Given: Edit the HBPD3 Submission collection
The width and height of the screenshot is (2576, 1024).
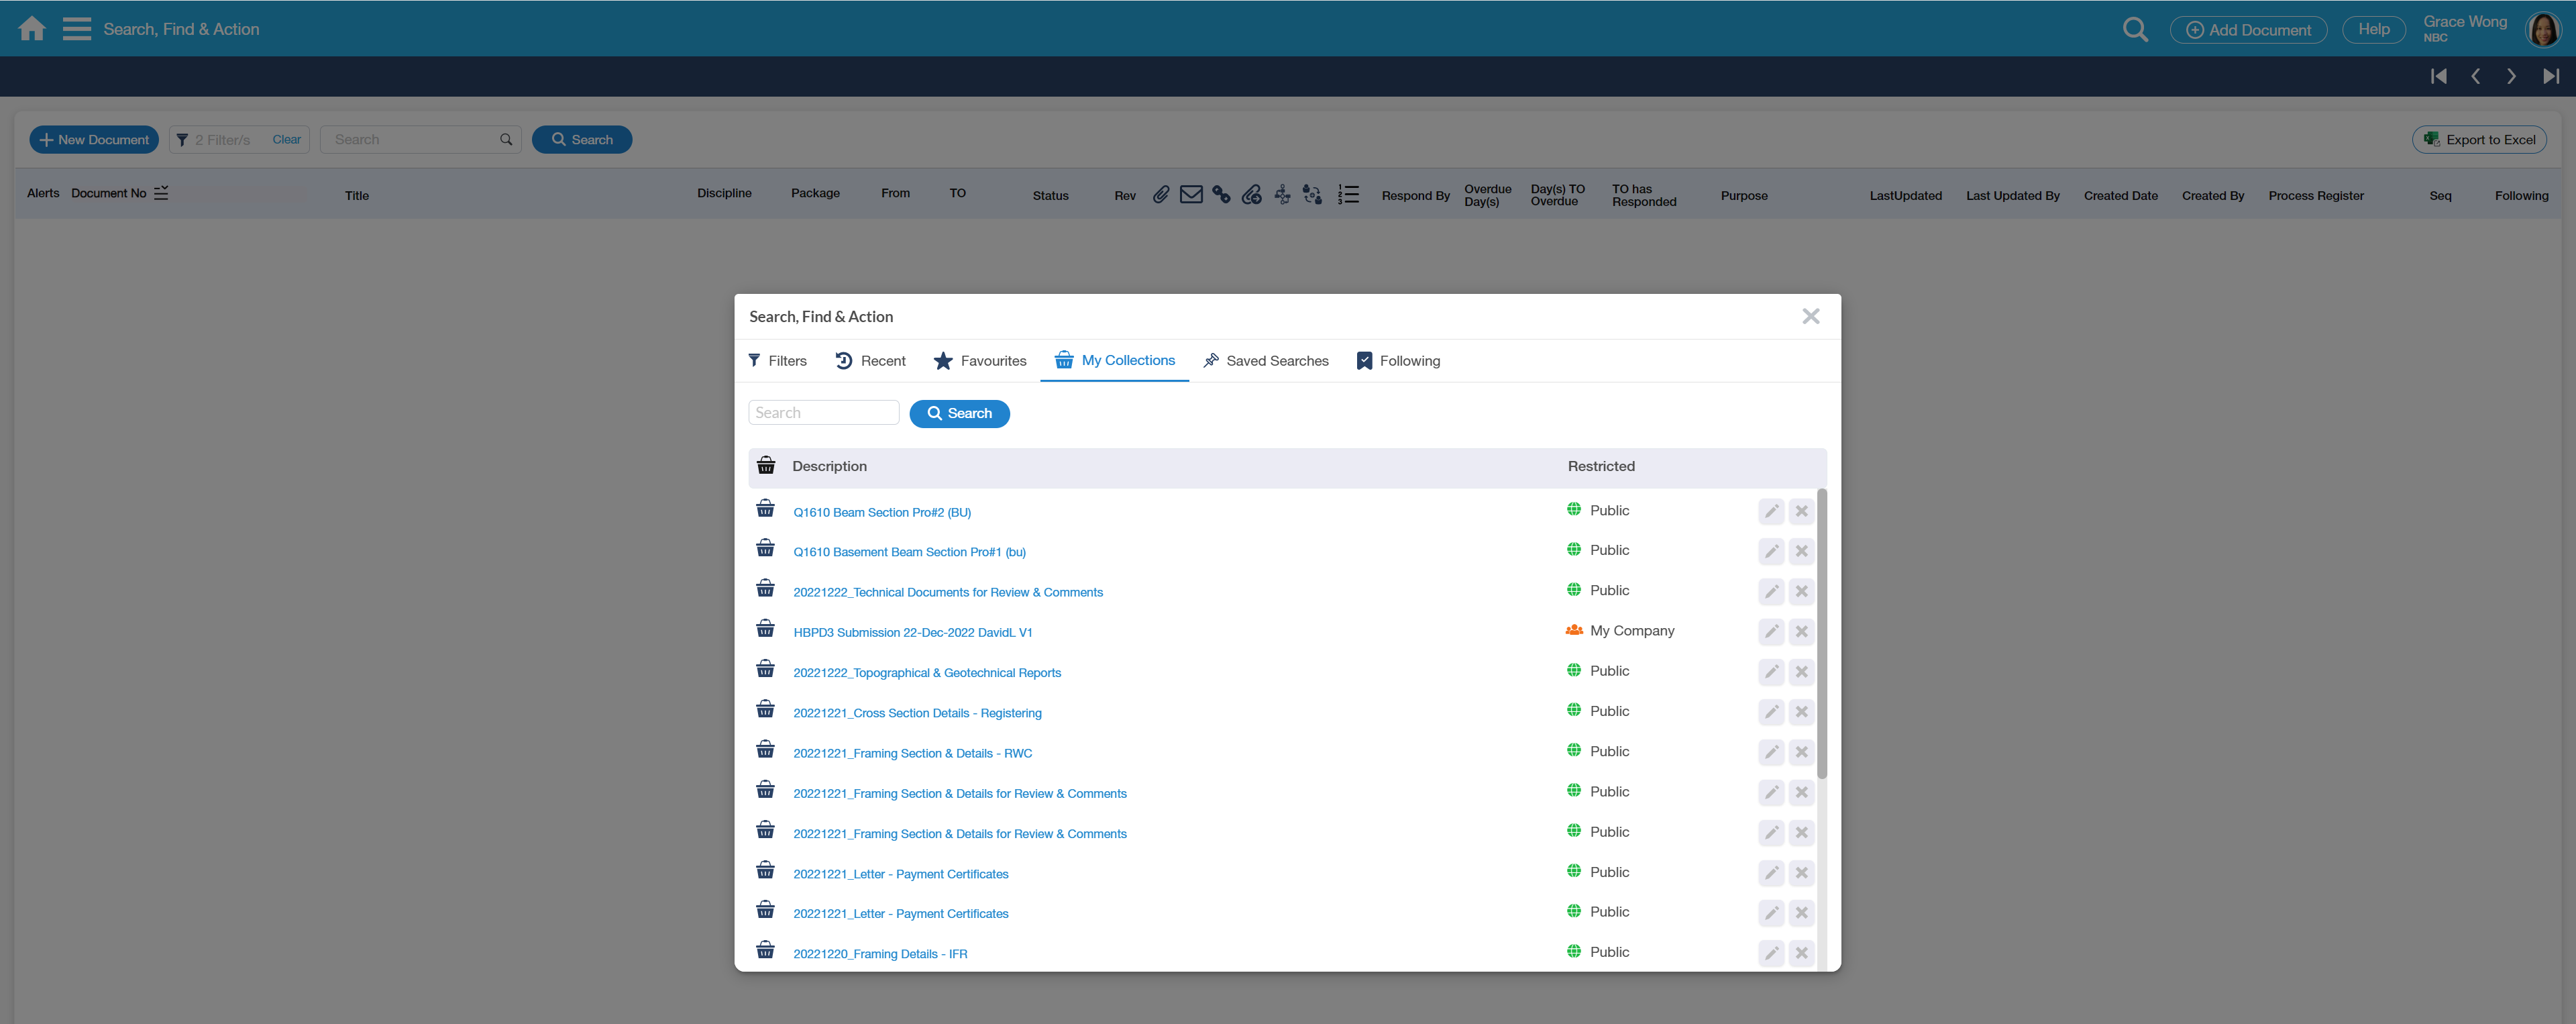Looking at the screenshot, I should click(x=1770, y=632).
